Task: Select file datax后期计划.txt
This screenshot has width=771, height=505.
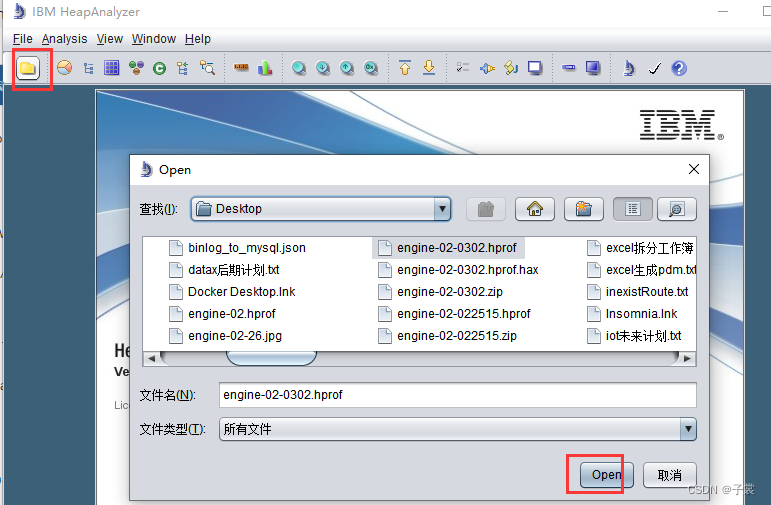Action: (224, 270)
